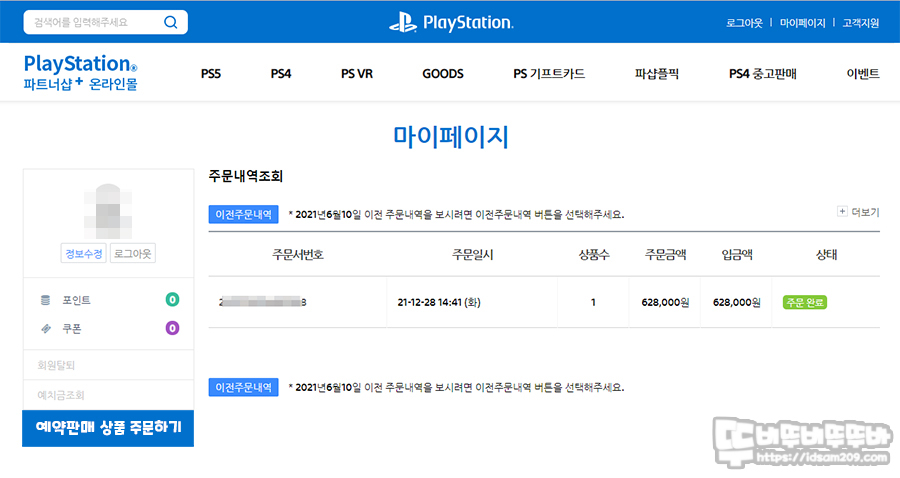The width and height of the screenshot is (900, 478).
Task: Click the 주문내역조회 heading
Action: point(246,176)
